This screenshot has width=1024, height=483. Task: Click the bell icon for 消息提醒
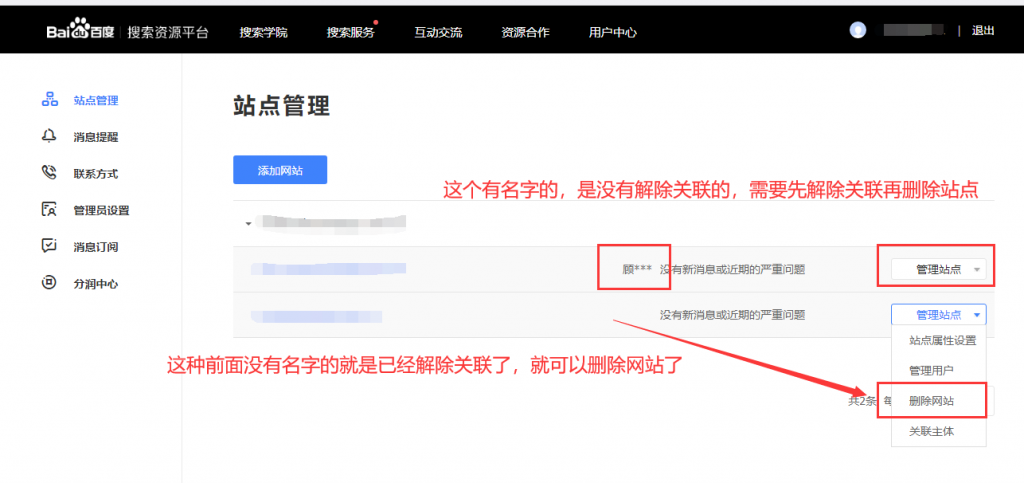coord(50,136)
